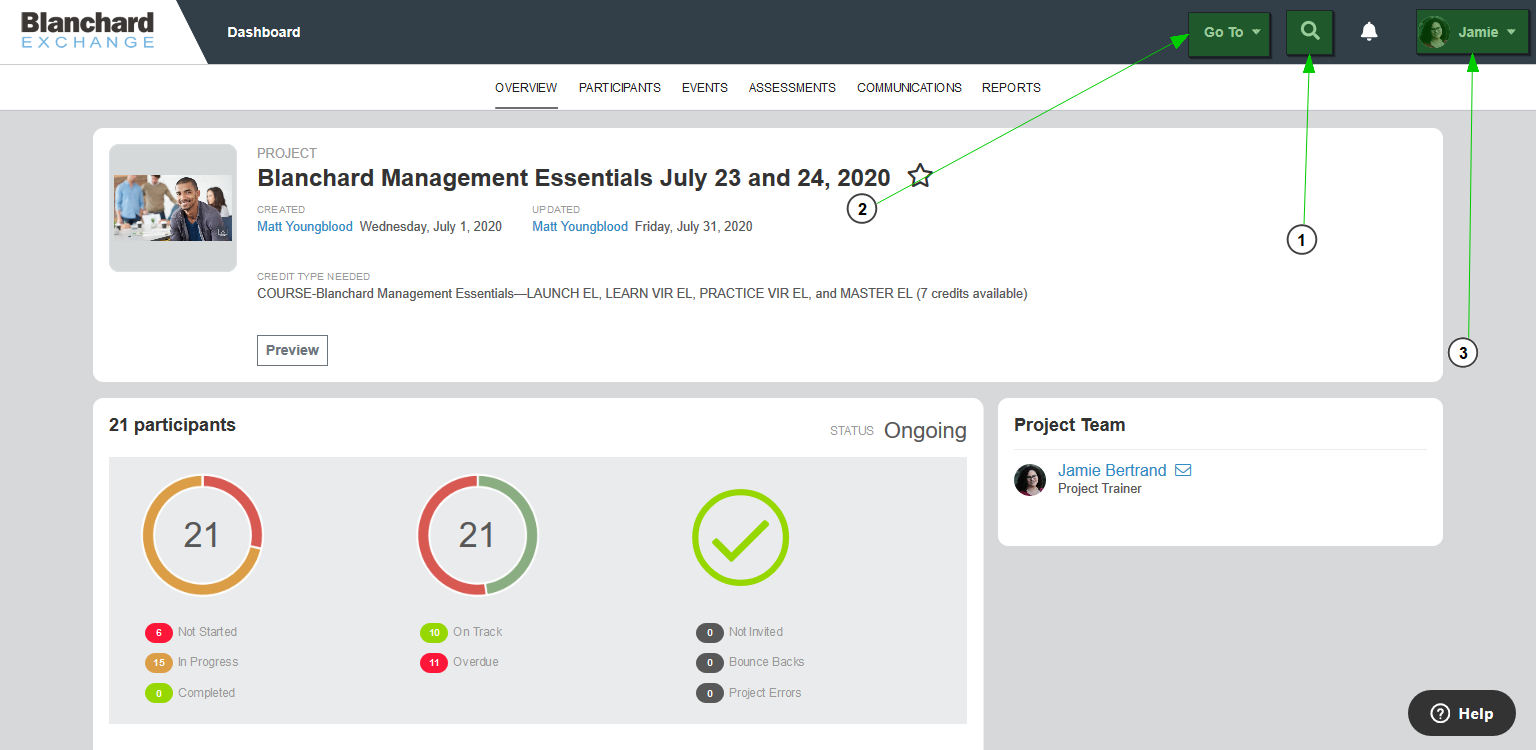1539x750 pixels.
Task: Click Jamie's avatar in the top bar
Action: 1435,32
